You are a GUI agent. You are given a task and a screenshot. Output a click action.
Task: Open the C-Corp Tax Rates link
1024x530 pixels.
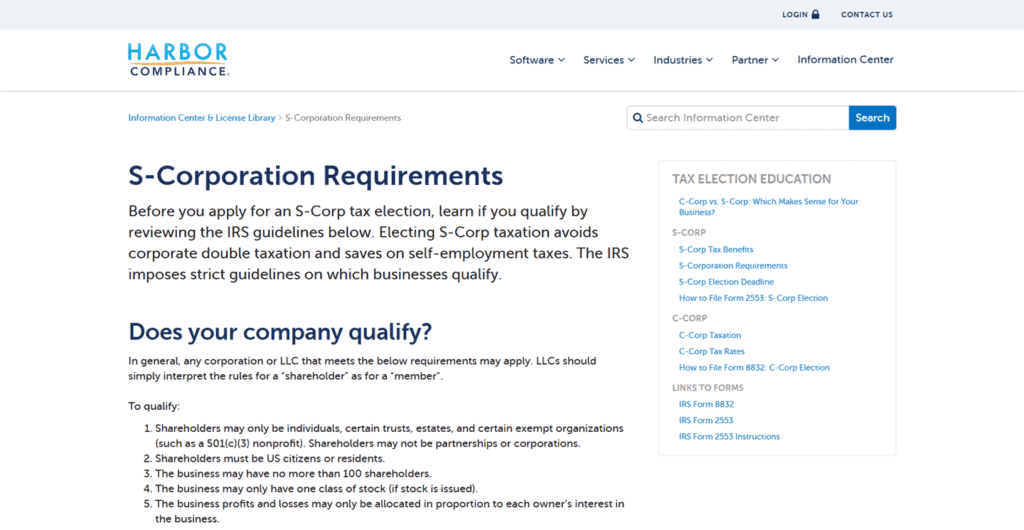click(712, 352)
